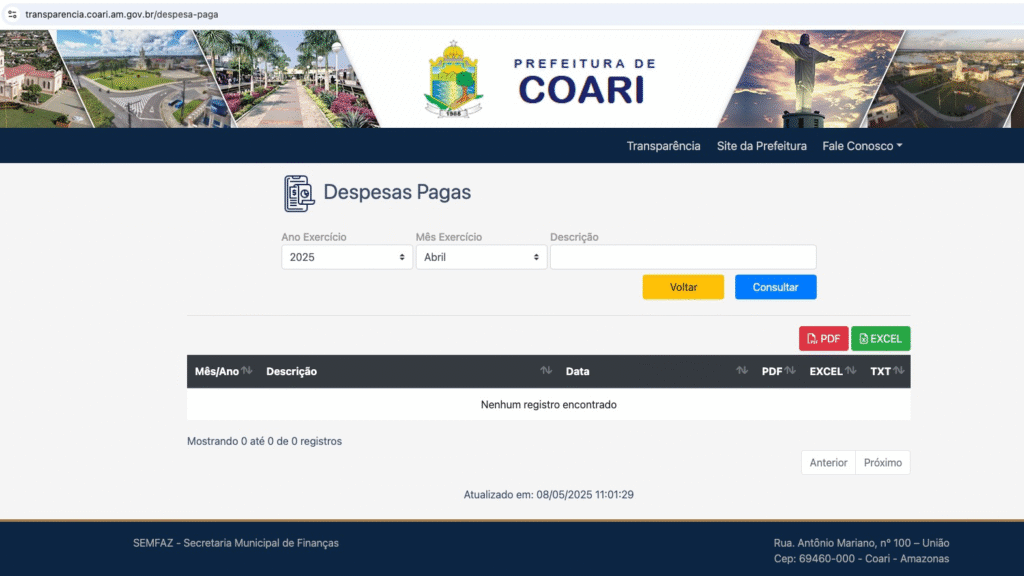This screenshot has height=576, width=1024.
Task: Sort table by Data column arrows
Action: [x=742, y=370]
